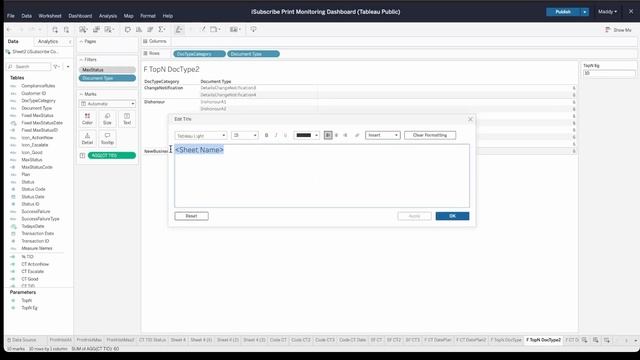Open the Format menu

(148, 16)
